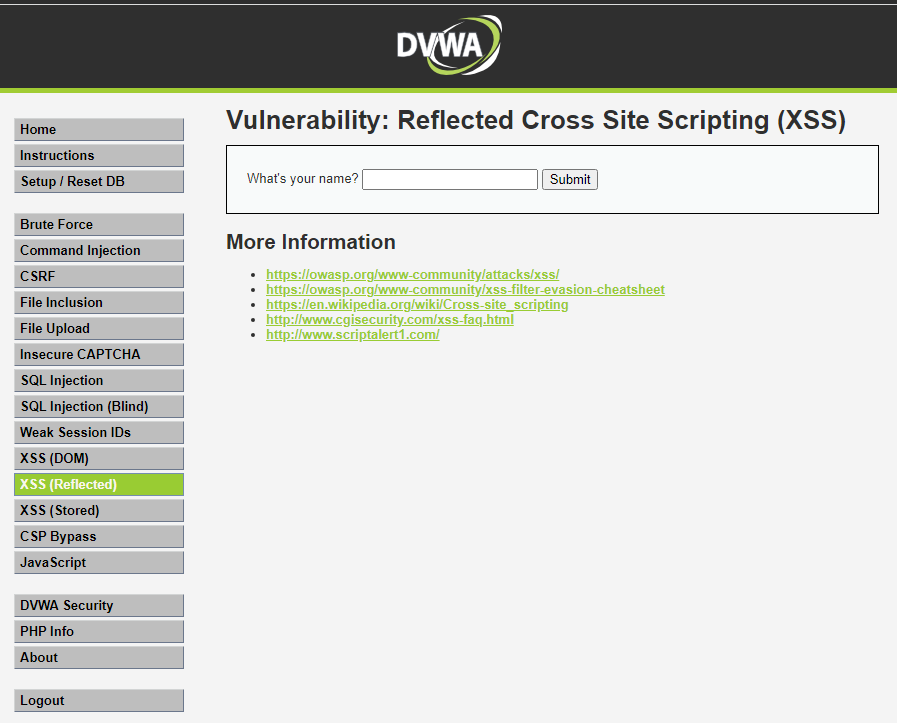Open the Instructions page
The height and width of the screenshot is (723, 897).
tap(99, 156)
